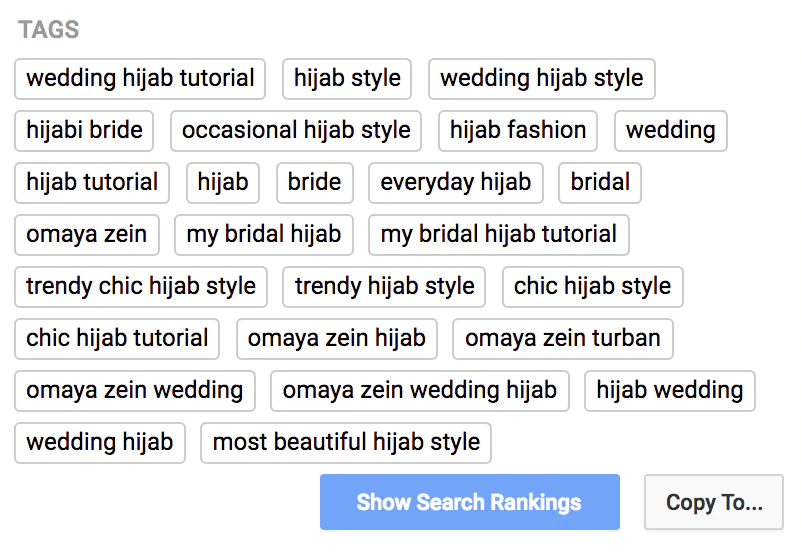The height and width of the screenshot is (552, 802).
Task: Click the 'hijabi bride' tag
Action: click(84, 131)
